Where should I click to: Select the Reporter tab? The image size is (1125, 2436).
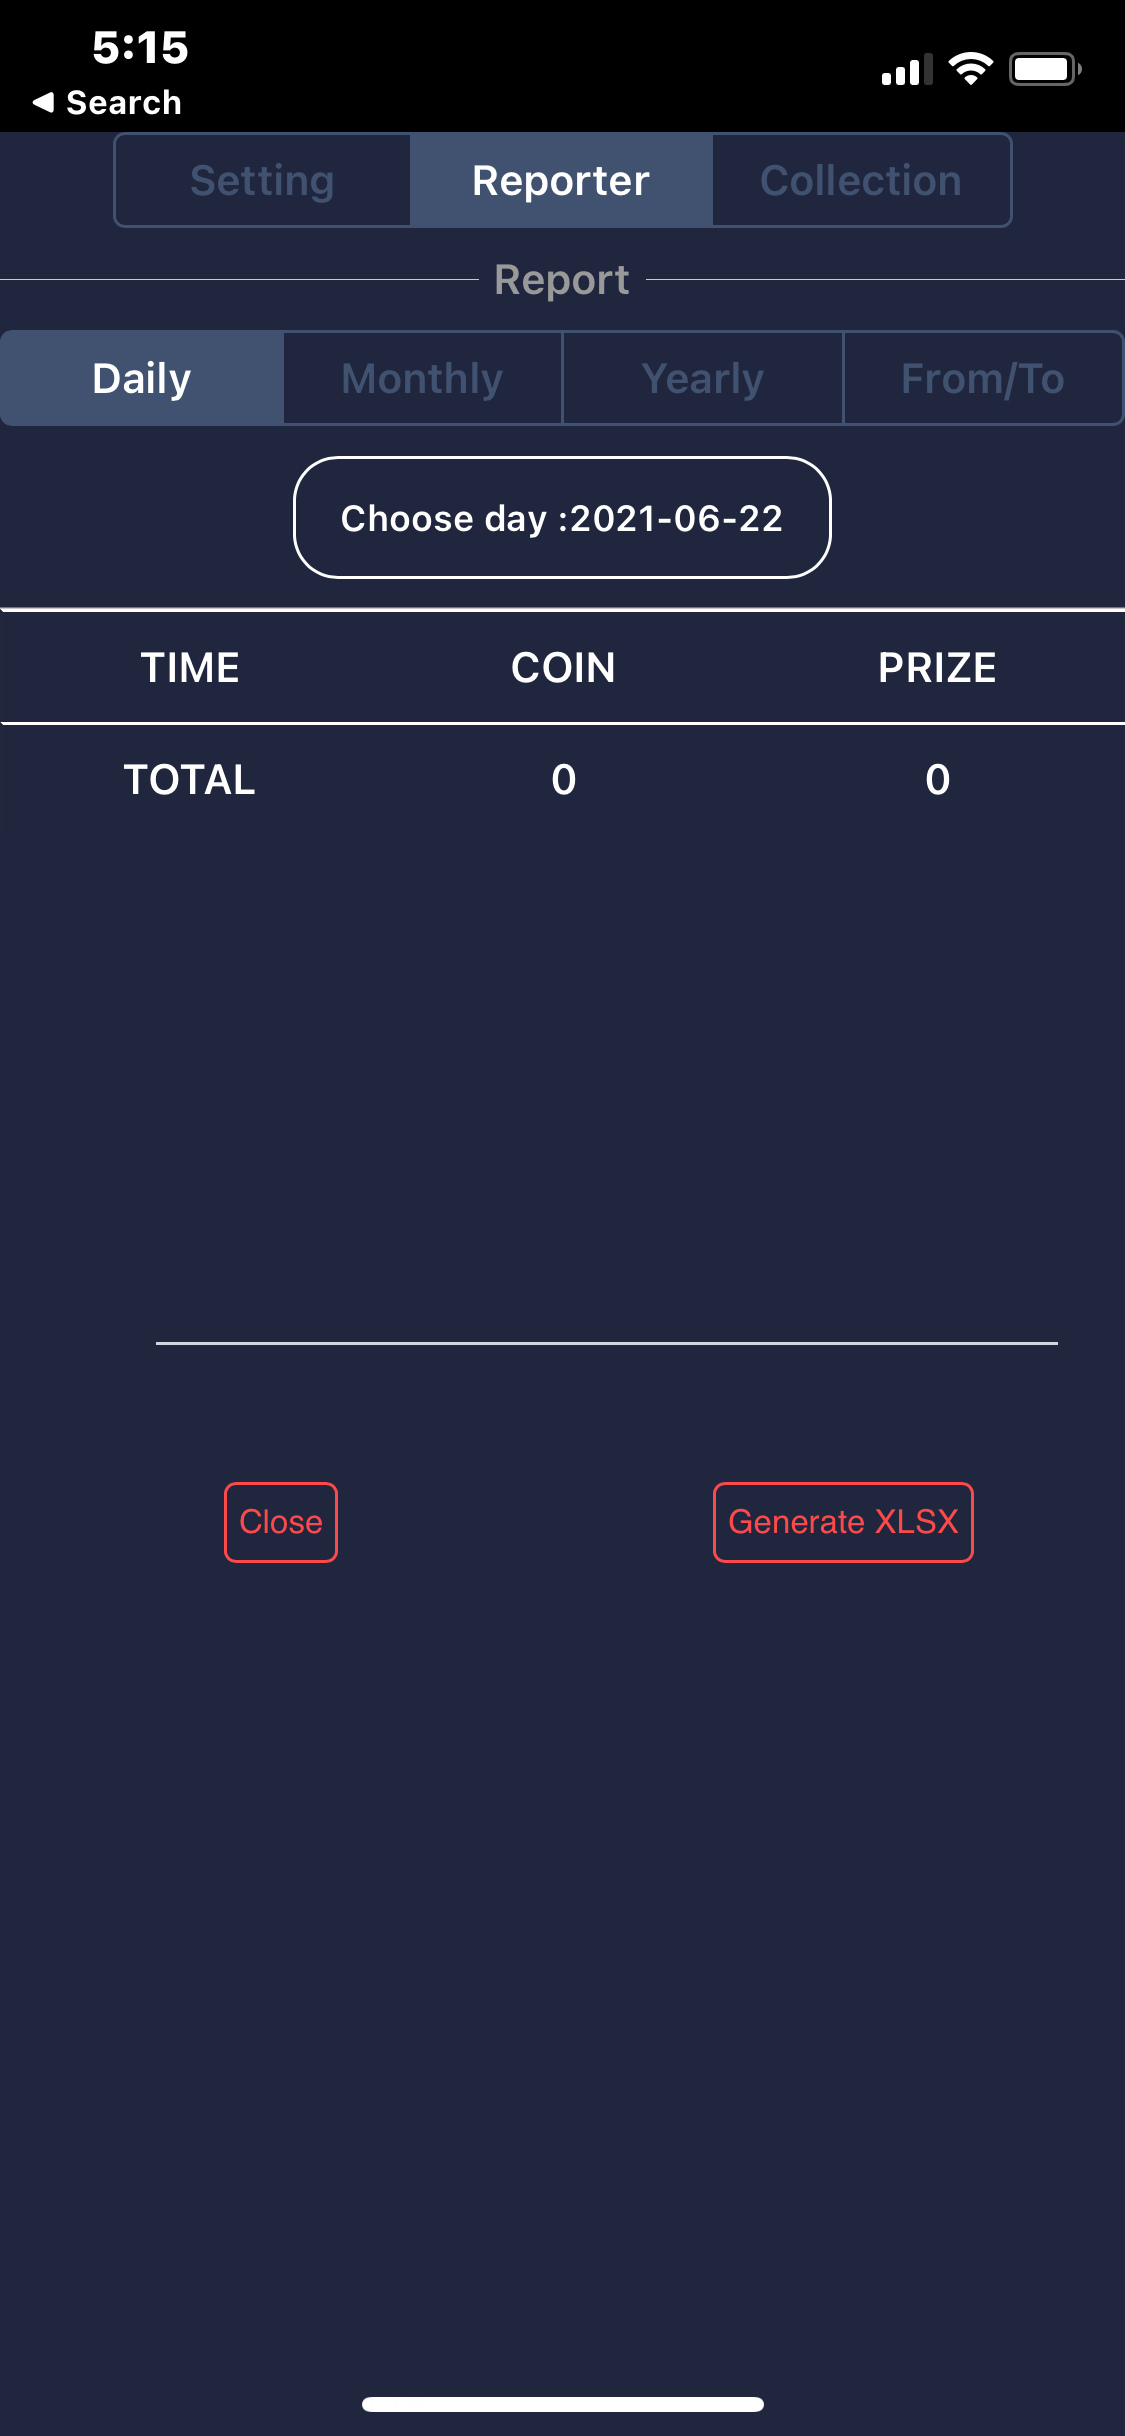561,181
